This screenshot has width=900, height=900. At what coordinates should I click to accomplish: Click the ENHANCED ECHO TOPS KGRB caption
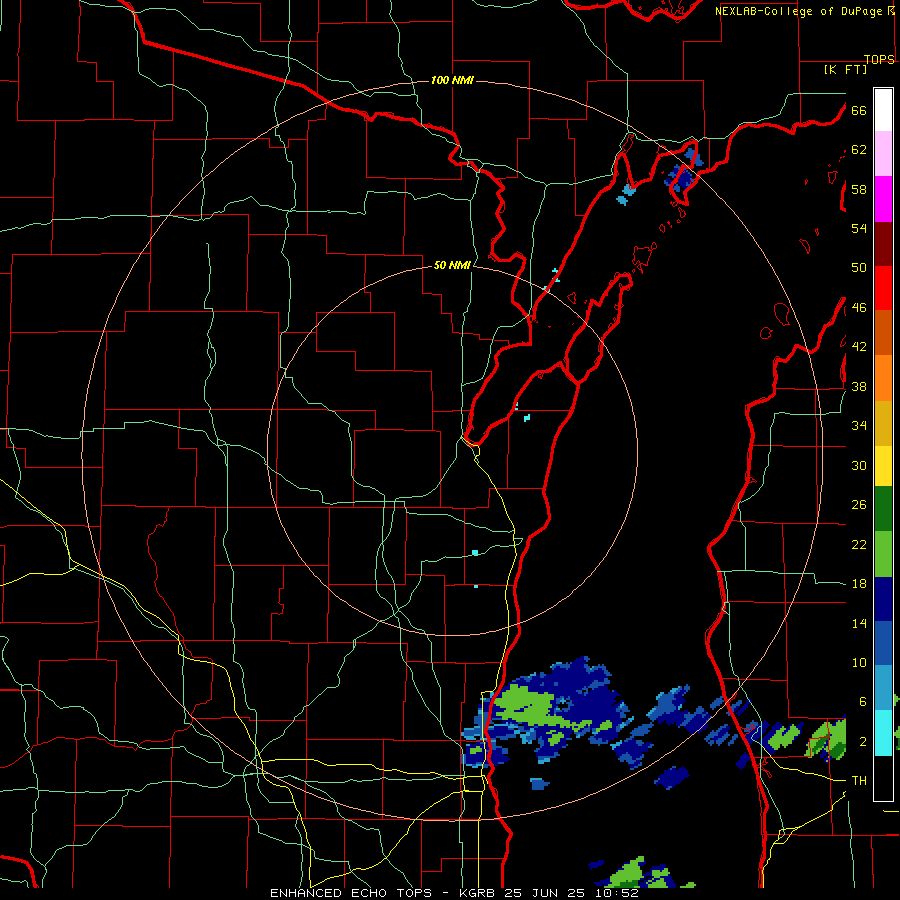click(454, 893)
